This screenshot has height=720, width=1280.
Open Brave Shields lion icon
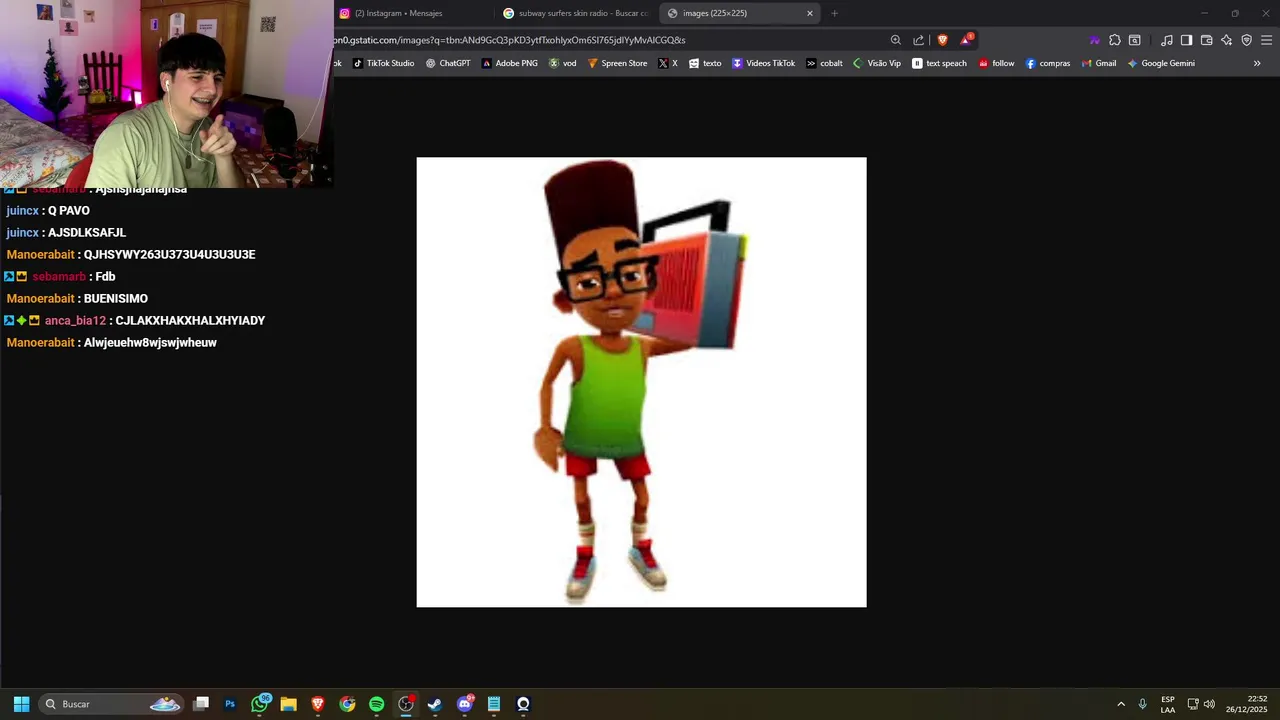(942, 40)
